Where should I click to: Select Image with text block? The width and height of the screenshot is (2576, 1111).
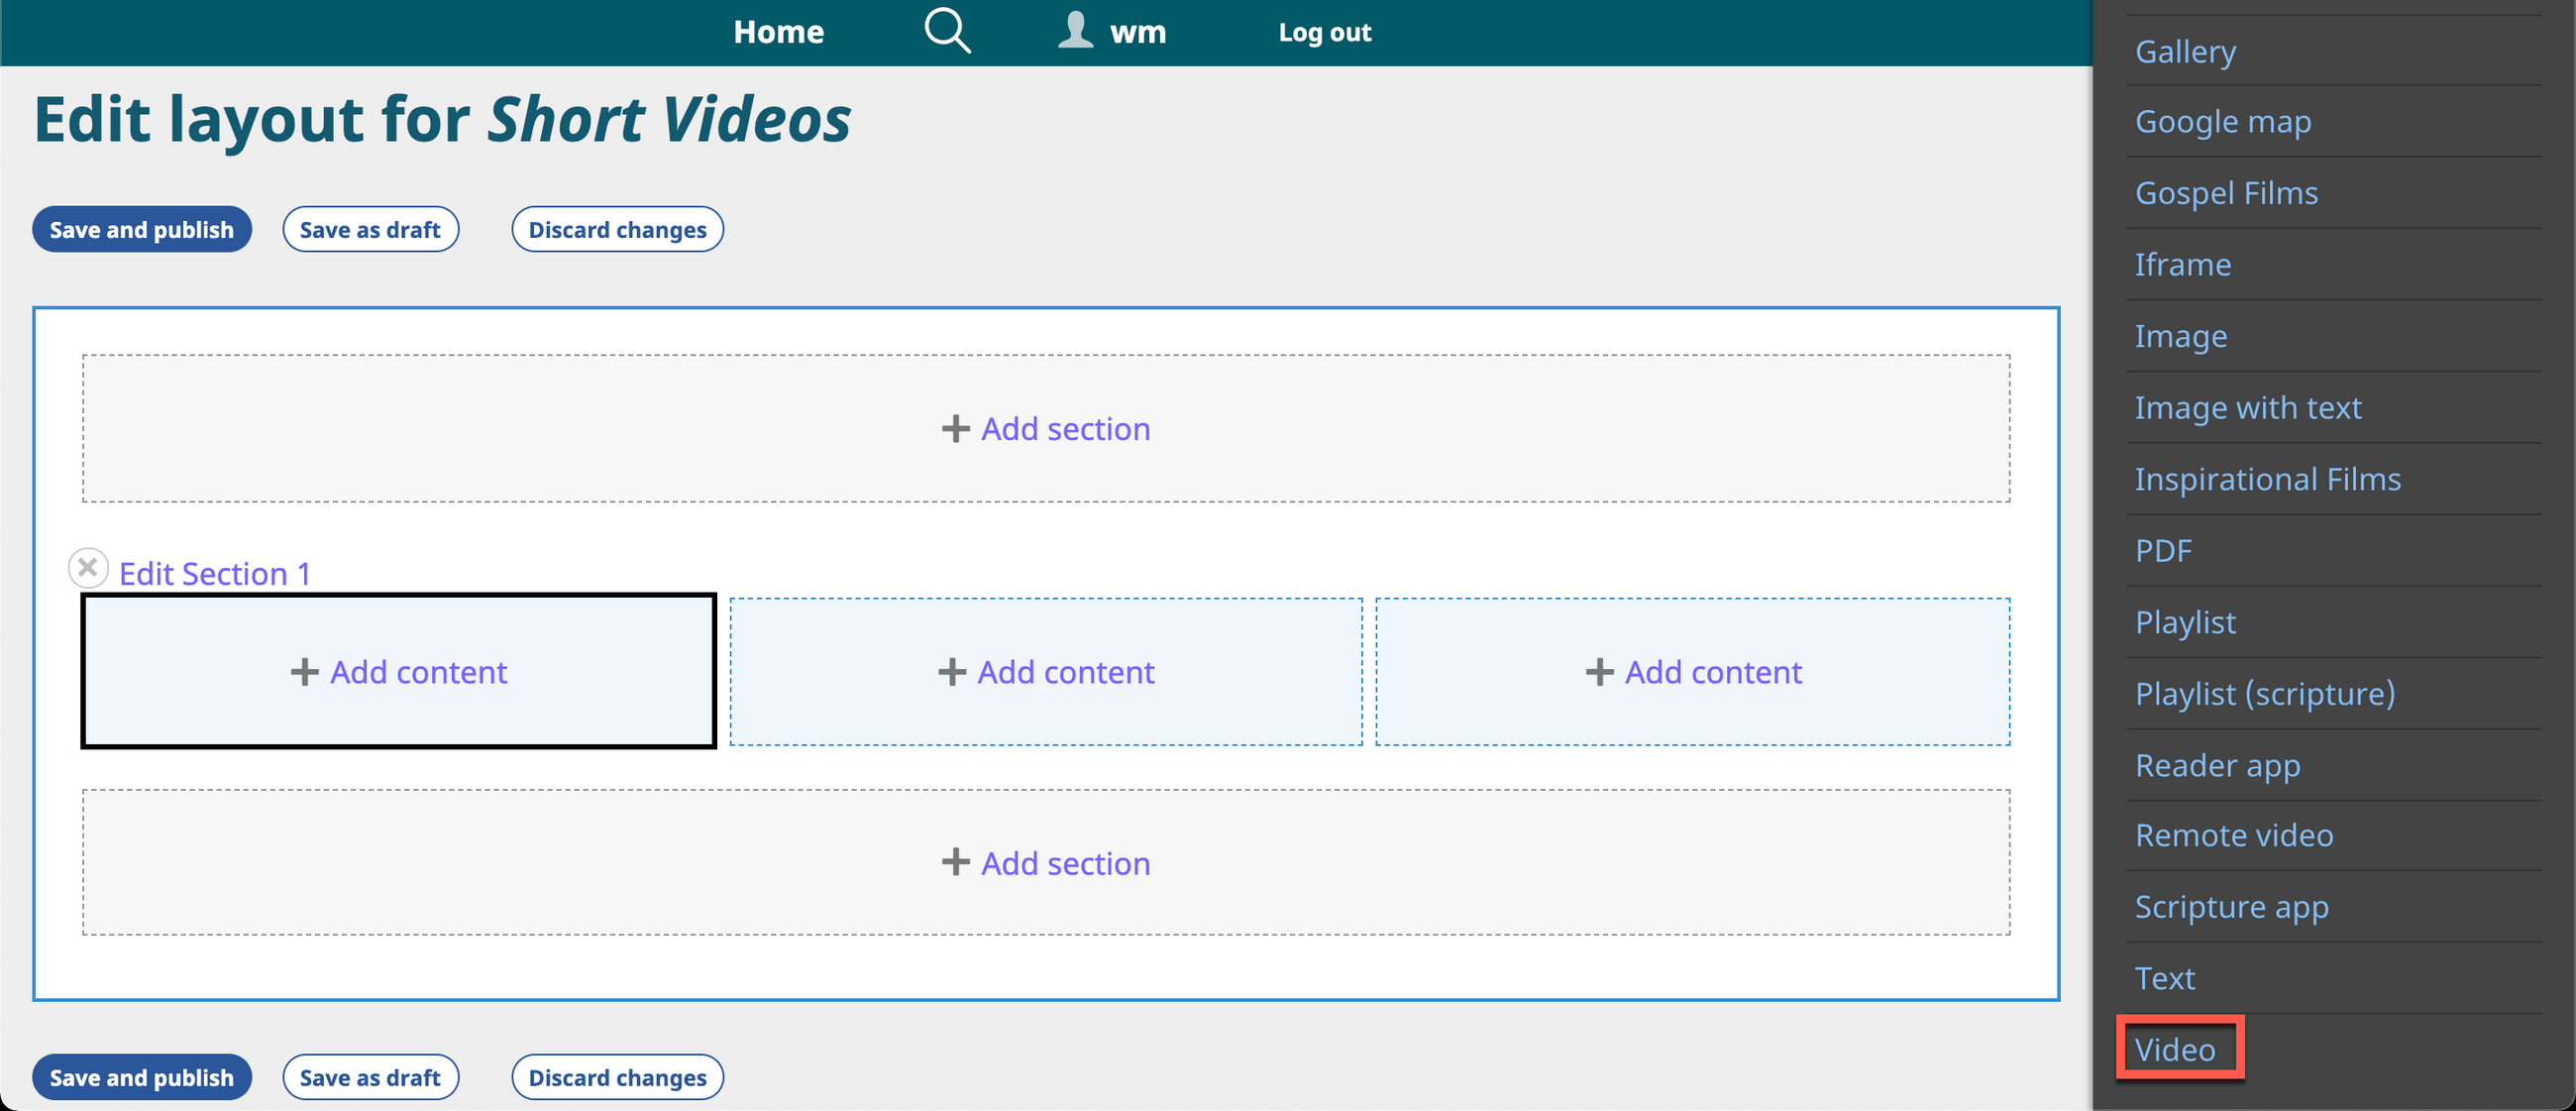pos(2247,408)
